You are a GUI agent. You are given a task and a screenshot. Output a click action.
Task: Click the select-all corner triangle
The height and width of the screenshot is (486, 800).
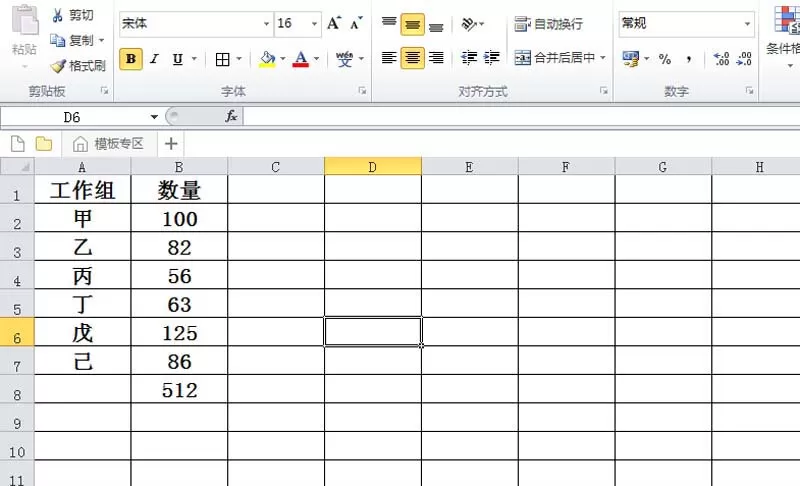point(17,167)
